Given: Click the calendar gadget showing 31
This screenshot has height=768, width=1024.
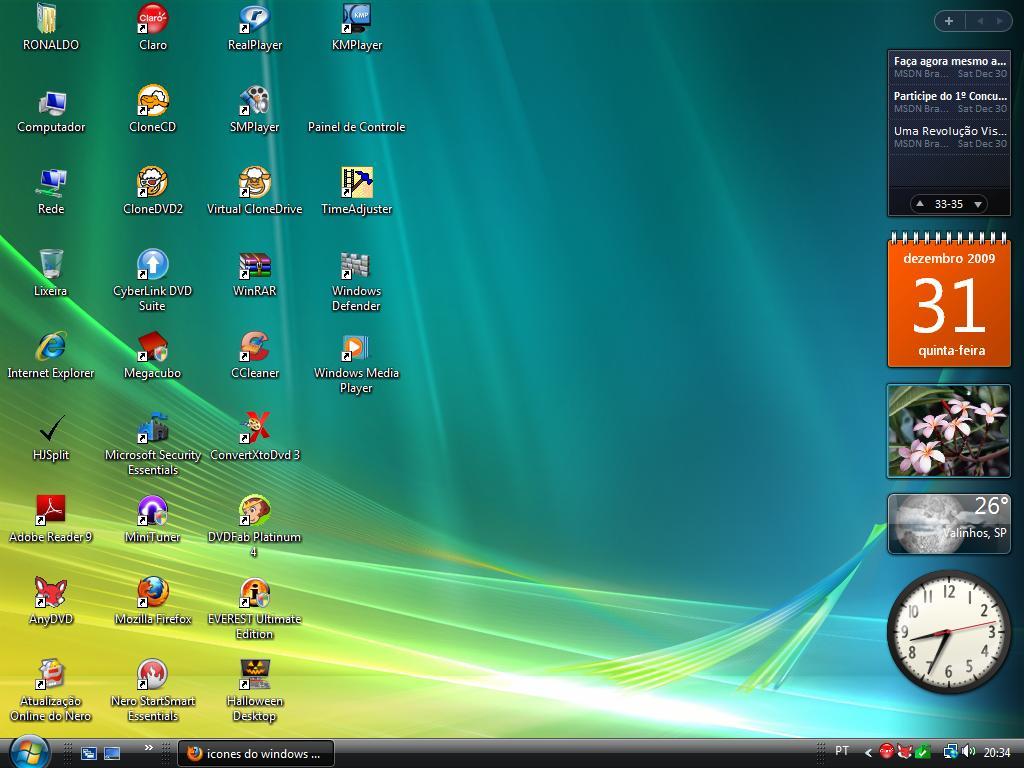Looking at the screenshot, I should (949, 300).
